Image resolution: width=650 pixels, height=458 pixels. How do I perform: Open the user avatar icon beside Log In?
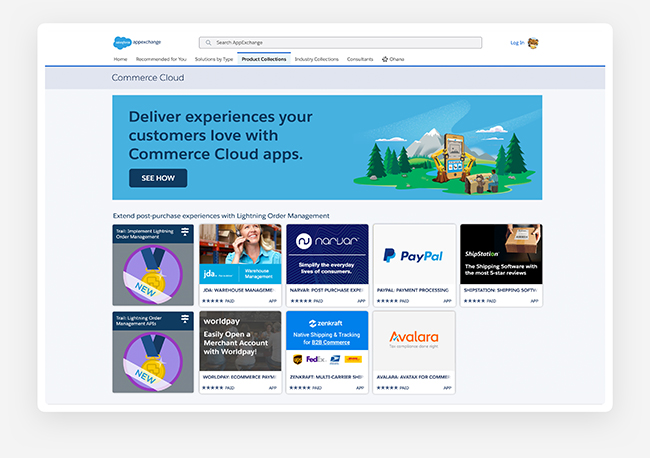[x=533, y=43]
